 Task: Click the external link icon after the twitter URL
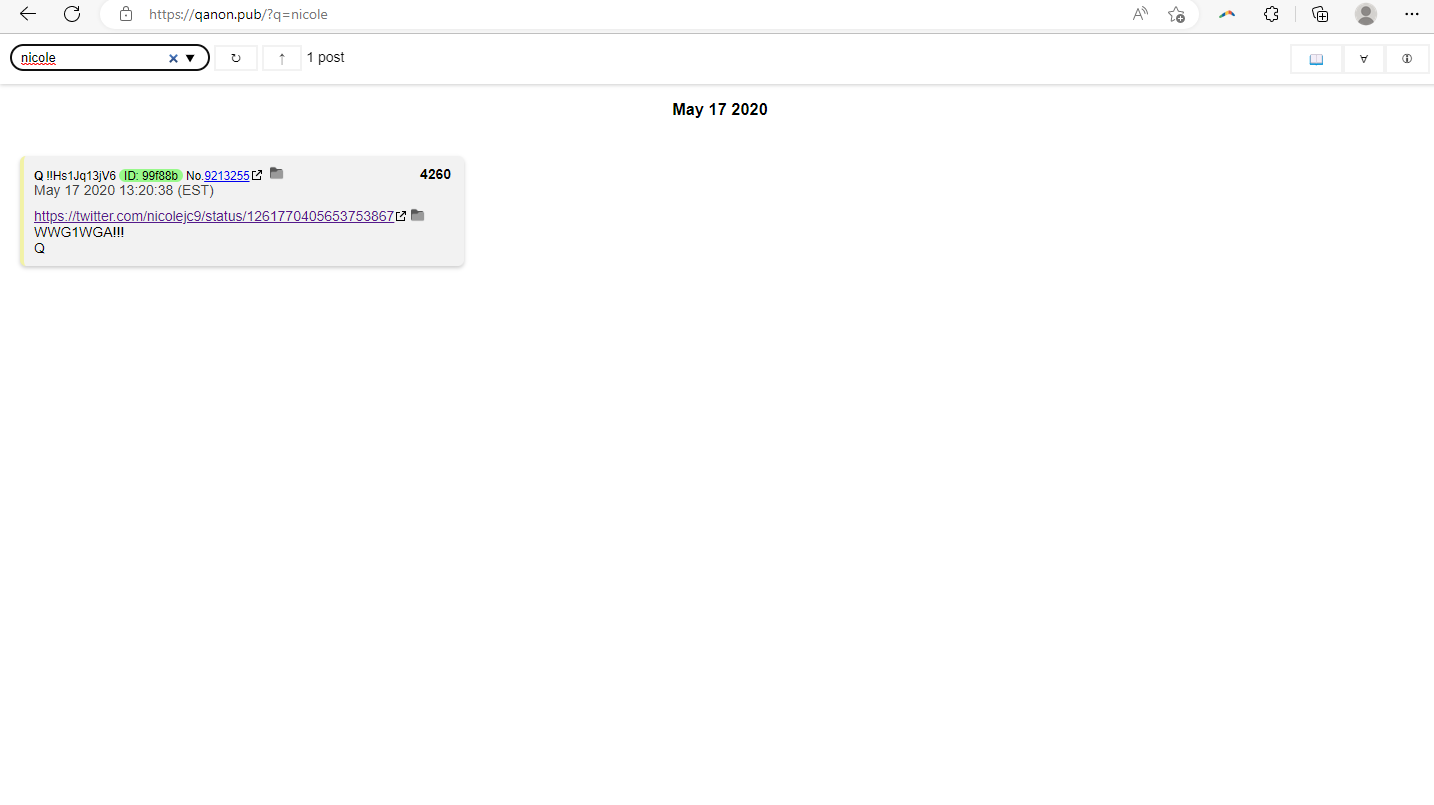click(x=401, y=216)
